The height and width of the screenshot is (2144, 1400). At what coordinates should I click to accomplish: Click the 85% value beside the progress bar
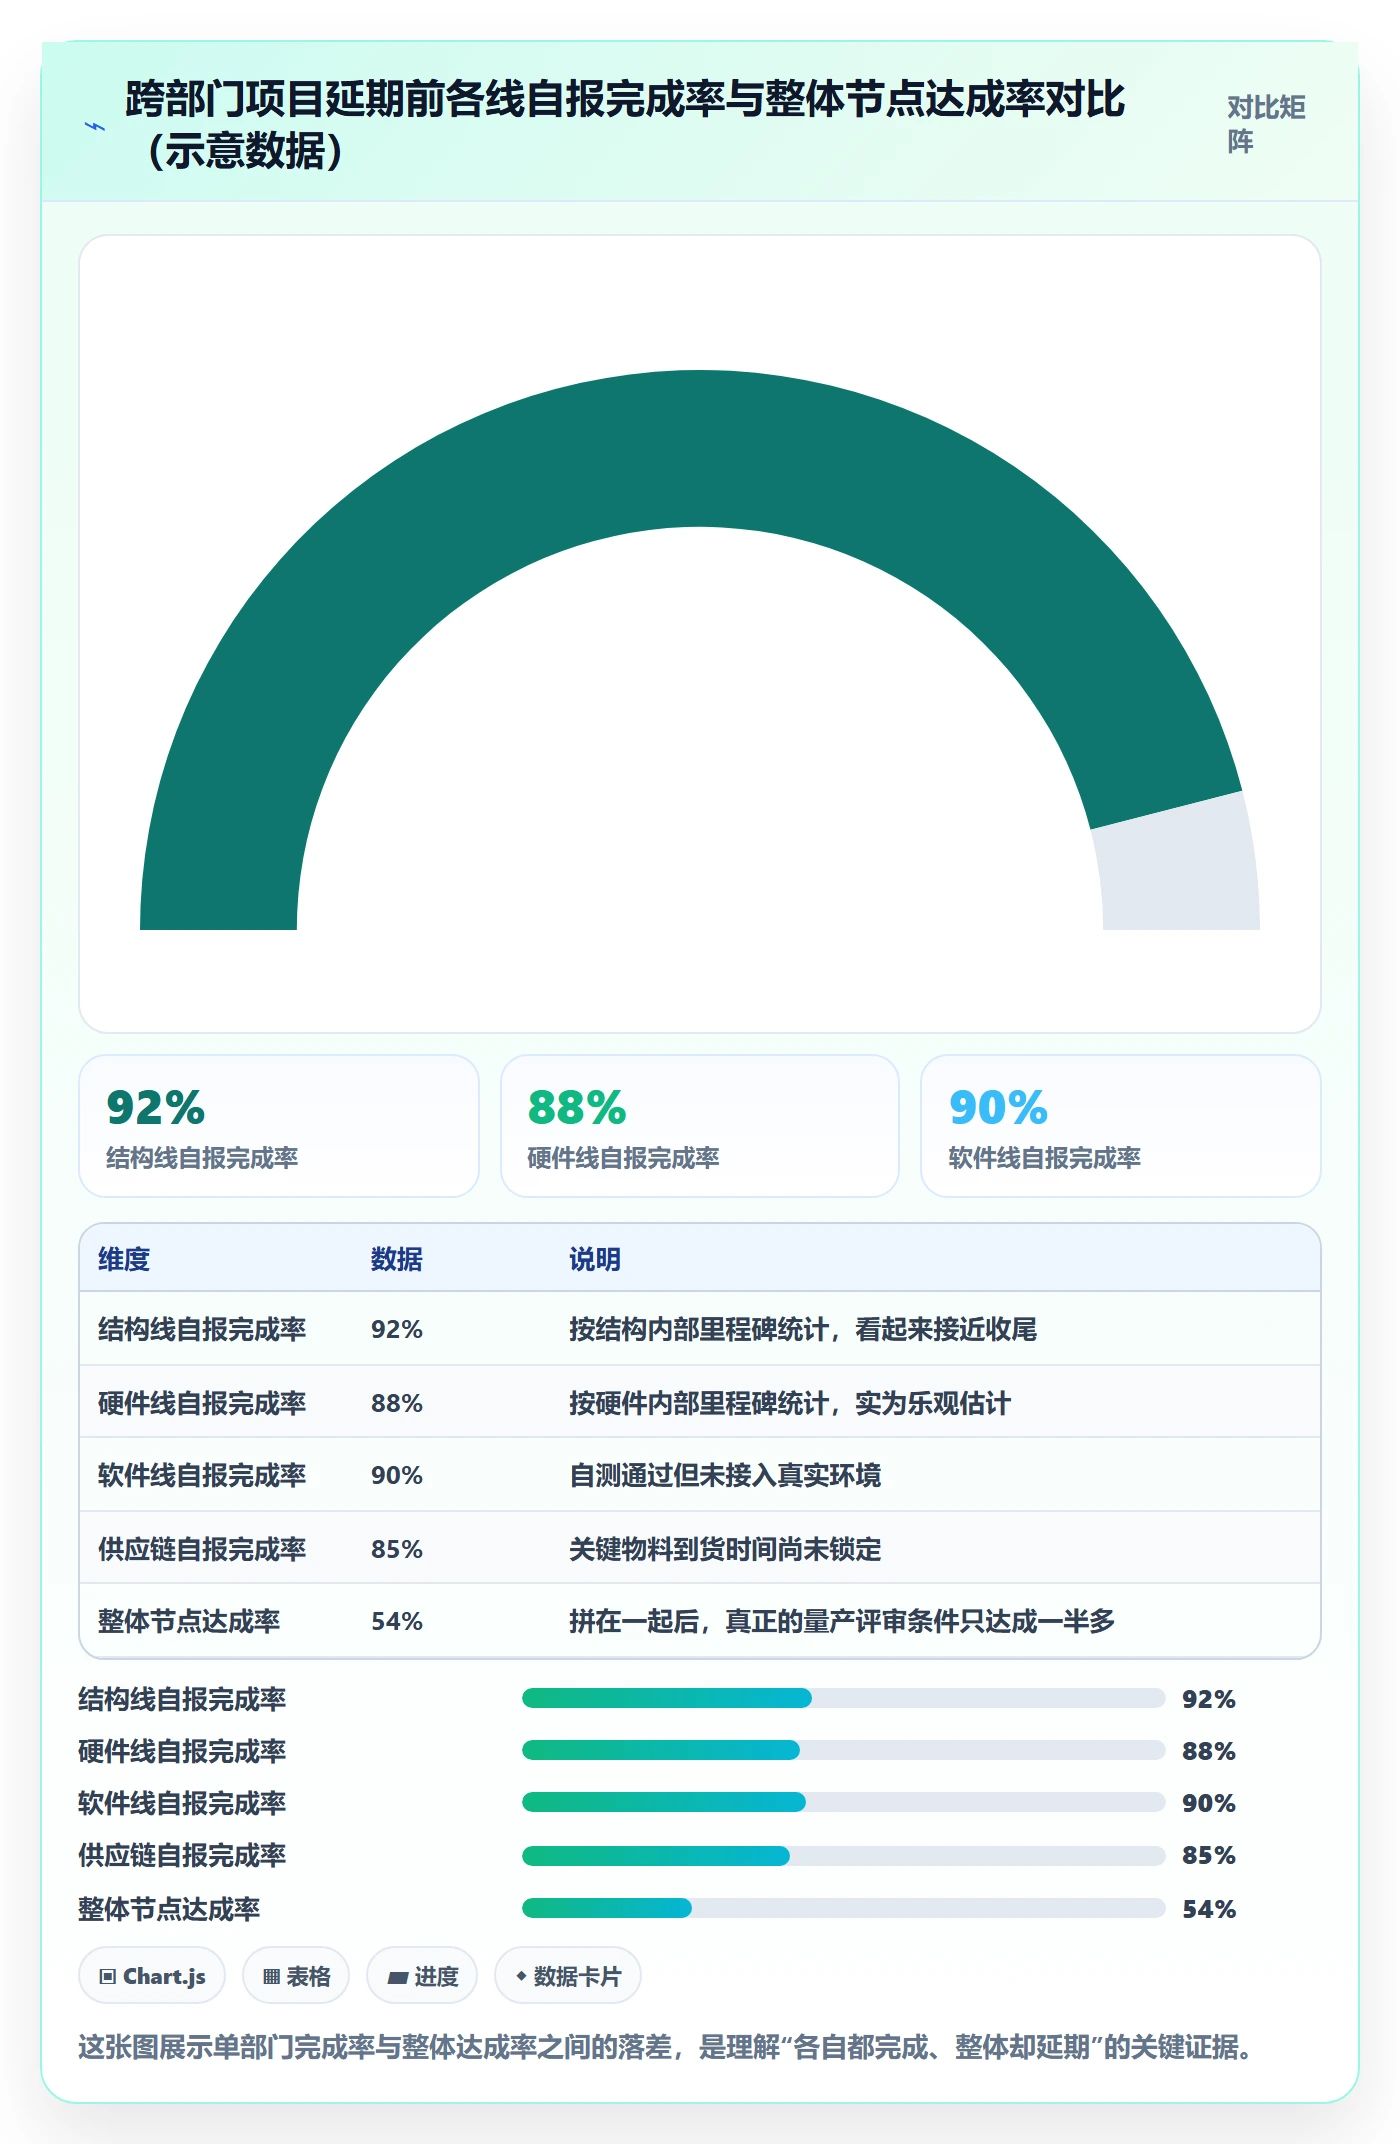pyautogui.click(x=1209, y=1855)
